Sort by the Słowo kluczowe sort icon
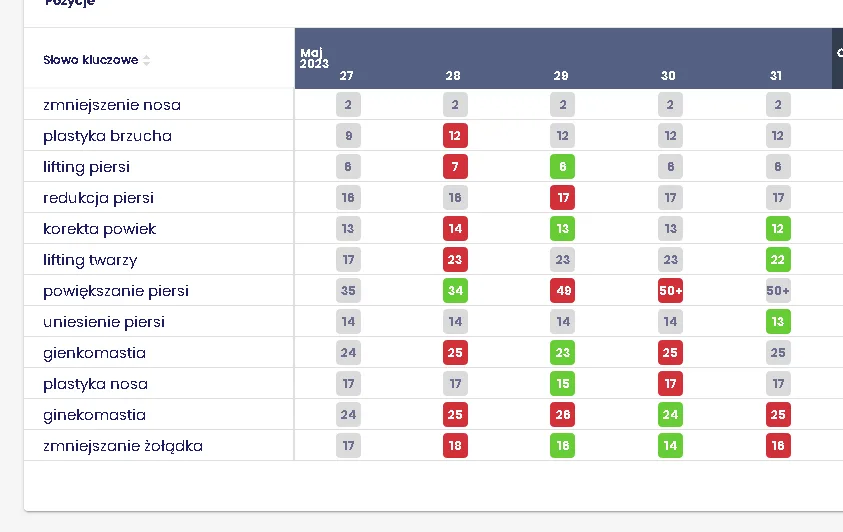This screenshot has width=843, height=532. [147, 60]
